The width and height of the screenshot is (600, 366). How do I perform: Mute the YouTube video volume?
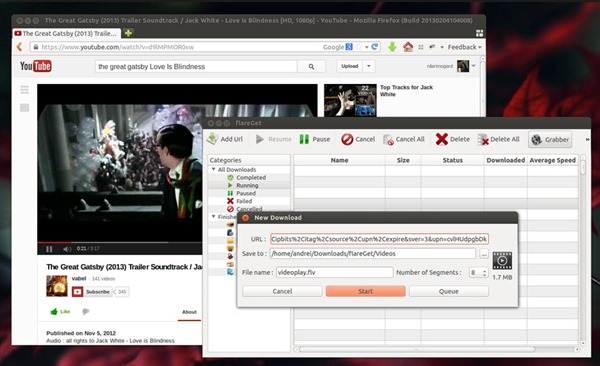click(67, 249)
